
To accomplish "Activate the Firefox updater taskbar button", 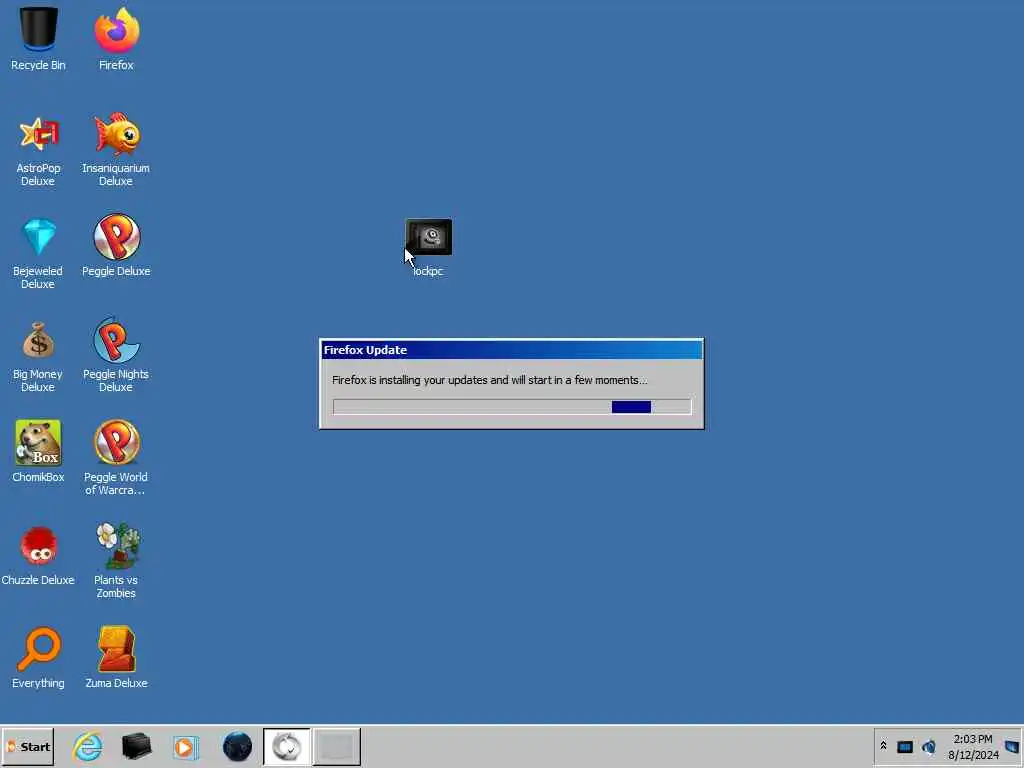I will (x=287, y=746).
